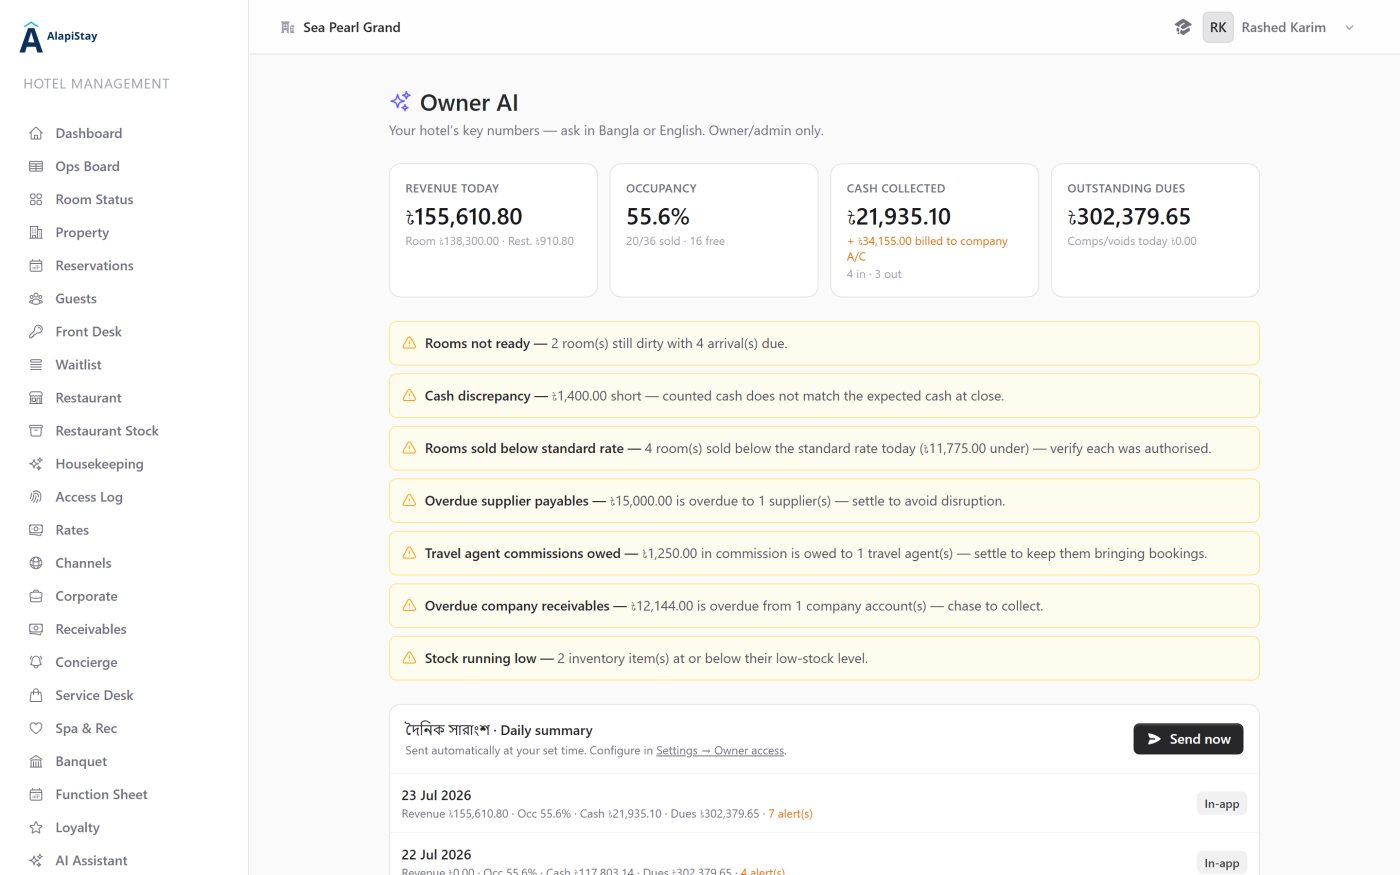The image size is (1400, 875).
Task: Click the Function Sheet calendar icon
Action: click(x=36, y=793)
